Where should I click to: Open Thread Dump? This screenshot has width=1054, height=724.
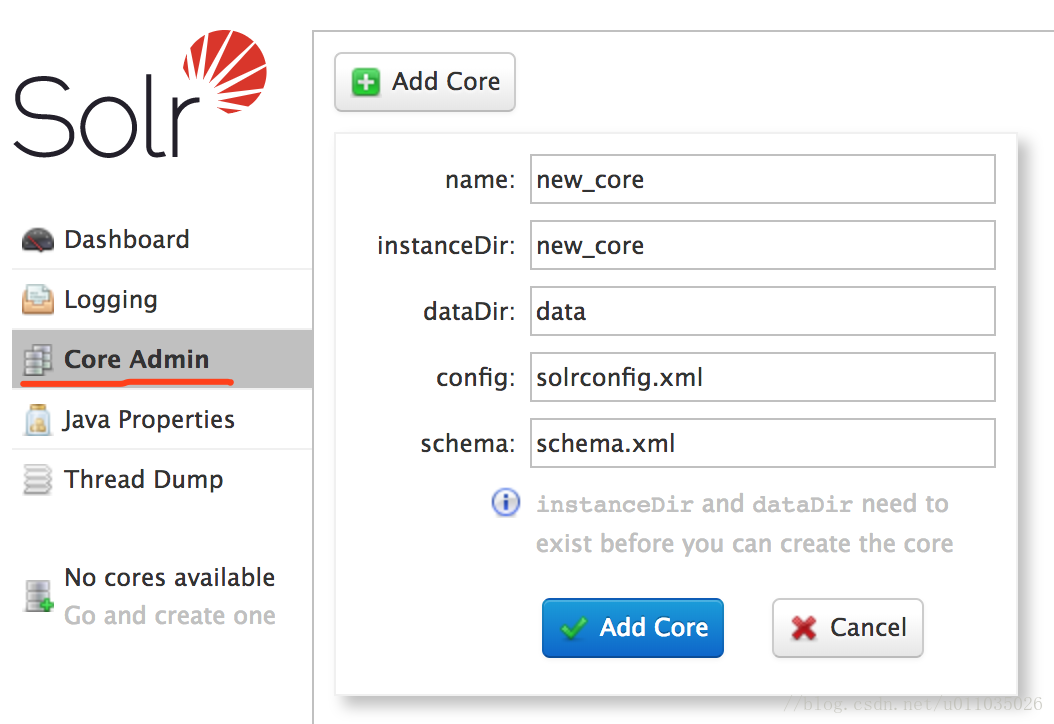(162, 479)
